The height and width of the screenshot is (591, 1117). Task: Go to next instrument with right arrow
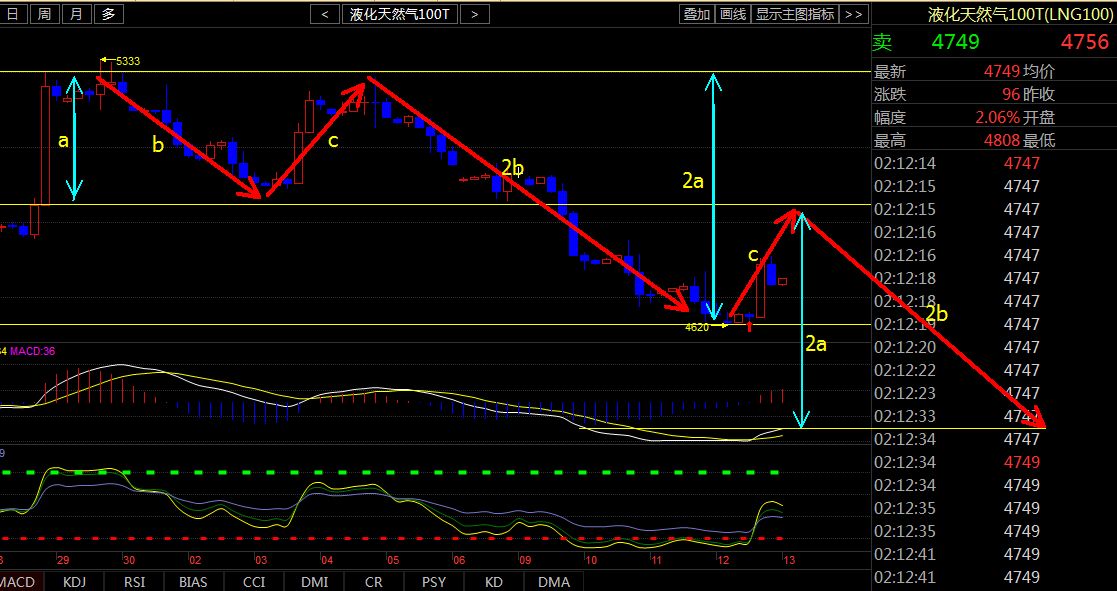point(476,14)
